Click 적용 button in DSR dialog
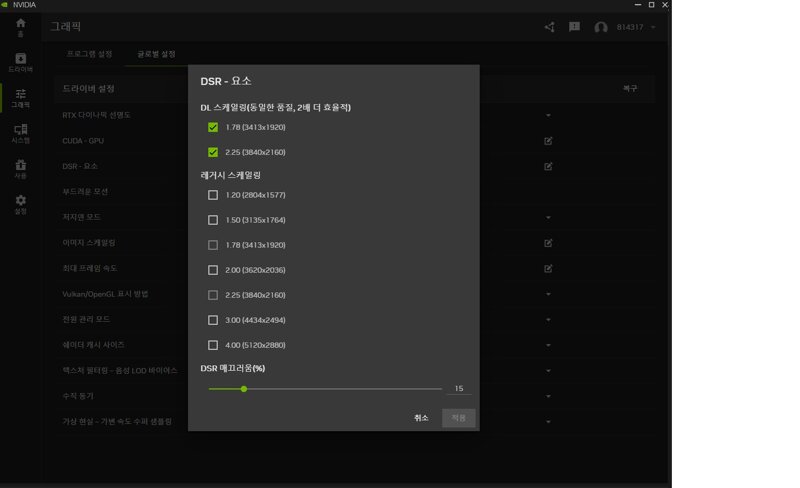This screenshot has width=800, height=488. coord(458,418)
